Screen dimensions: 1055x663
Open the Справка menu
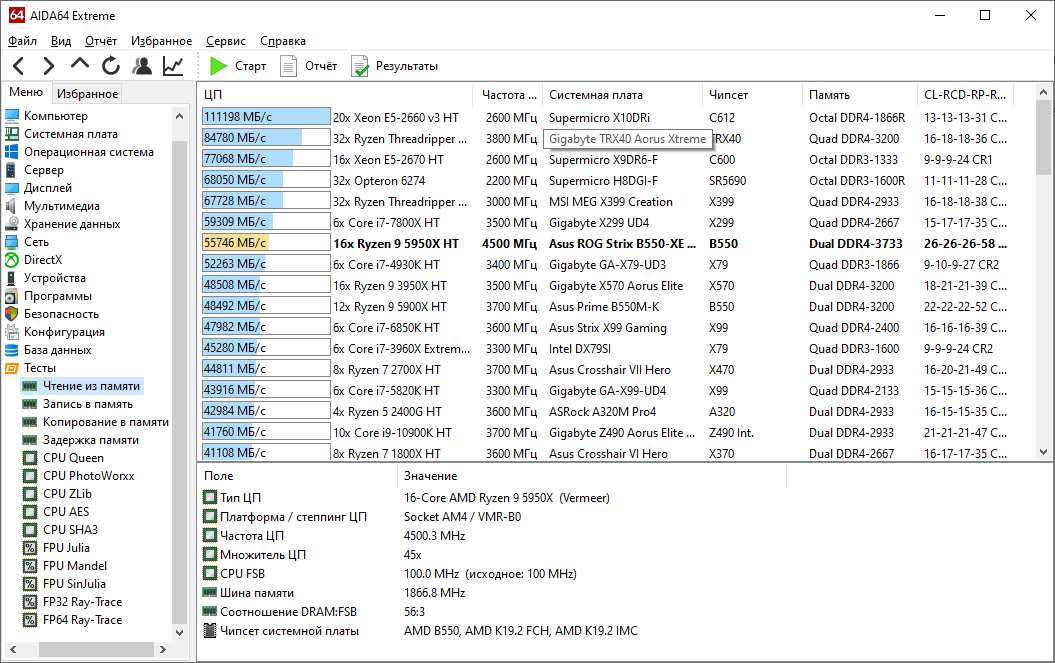(x=283, y=41)
